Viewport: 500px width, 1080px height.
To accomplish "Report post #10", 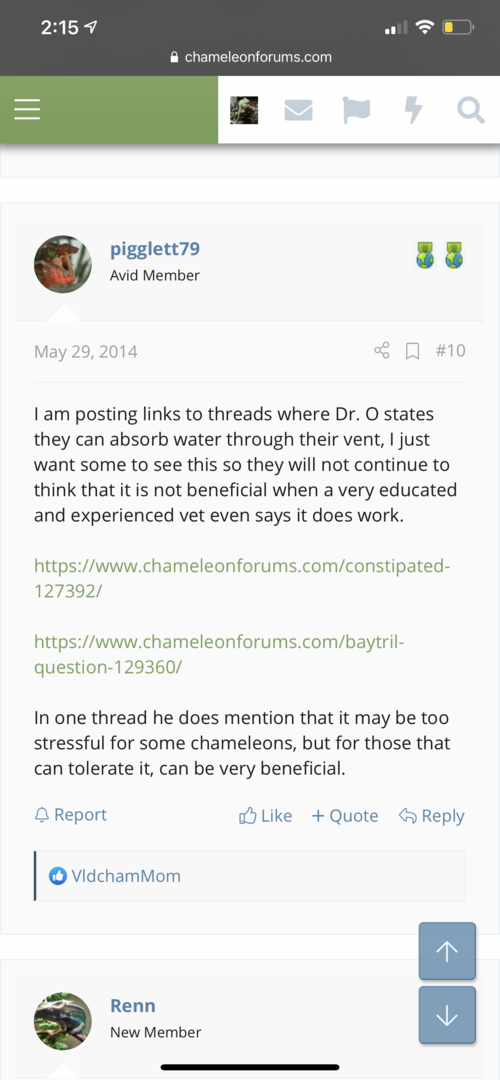I will tap(70, 815).
